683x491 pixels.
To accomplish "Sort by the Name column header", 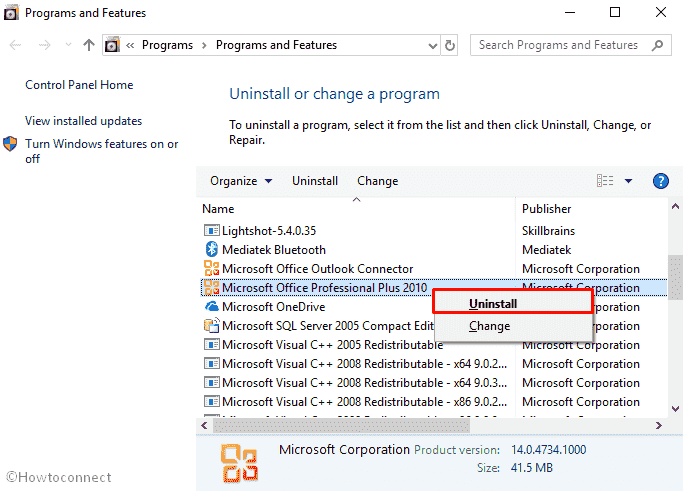I will pos(218,209).
